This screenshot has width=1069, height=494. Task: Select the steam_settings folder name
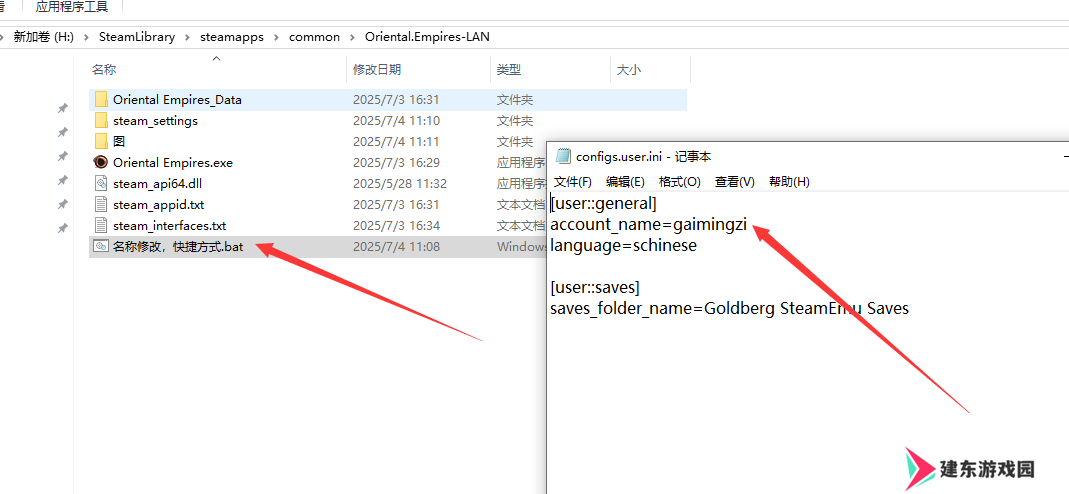pos(155,121)
